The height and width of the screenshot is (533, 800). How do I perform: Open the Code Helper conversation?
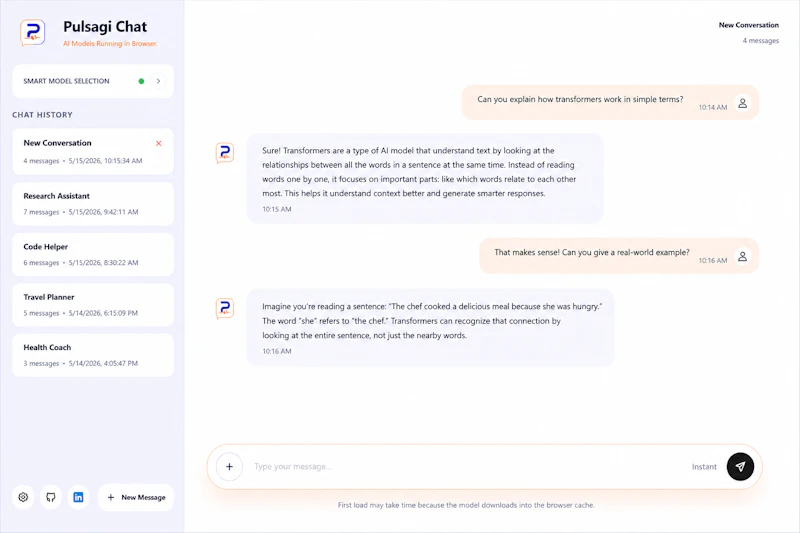[x=93, y=254]
